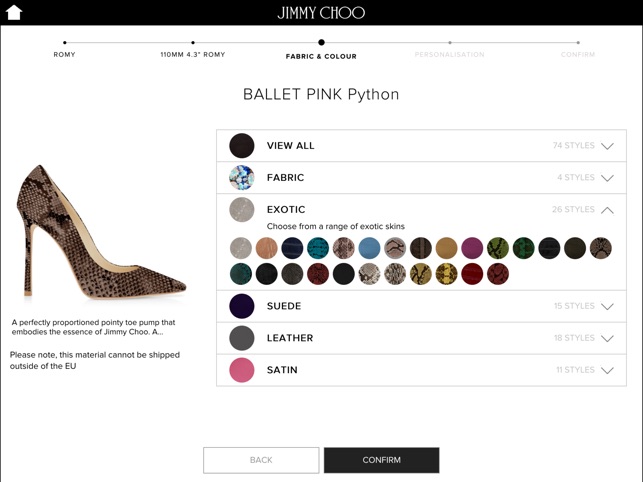Viewport: 643px width, 482px height.
Task: Expand the Suede section chevron
Action: click(607, 306)
